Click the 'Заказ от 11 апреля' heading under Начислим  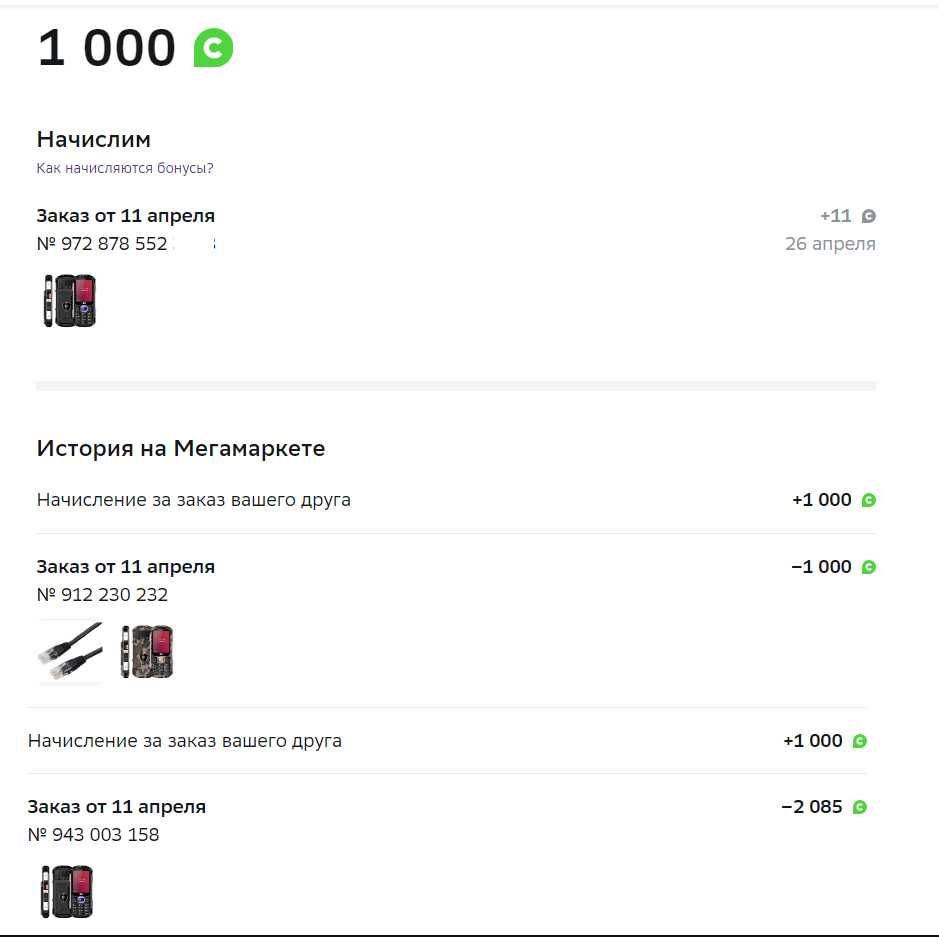pos(126,216)
